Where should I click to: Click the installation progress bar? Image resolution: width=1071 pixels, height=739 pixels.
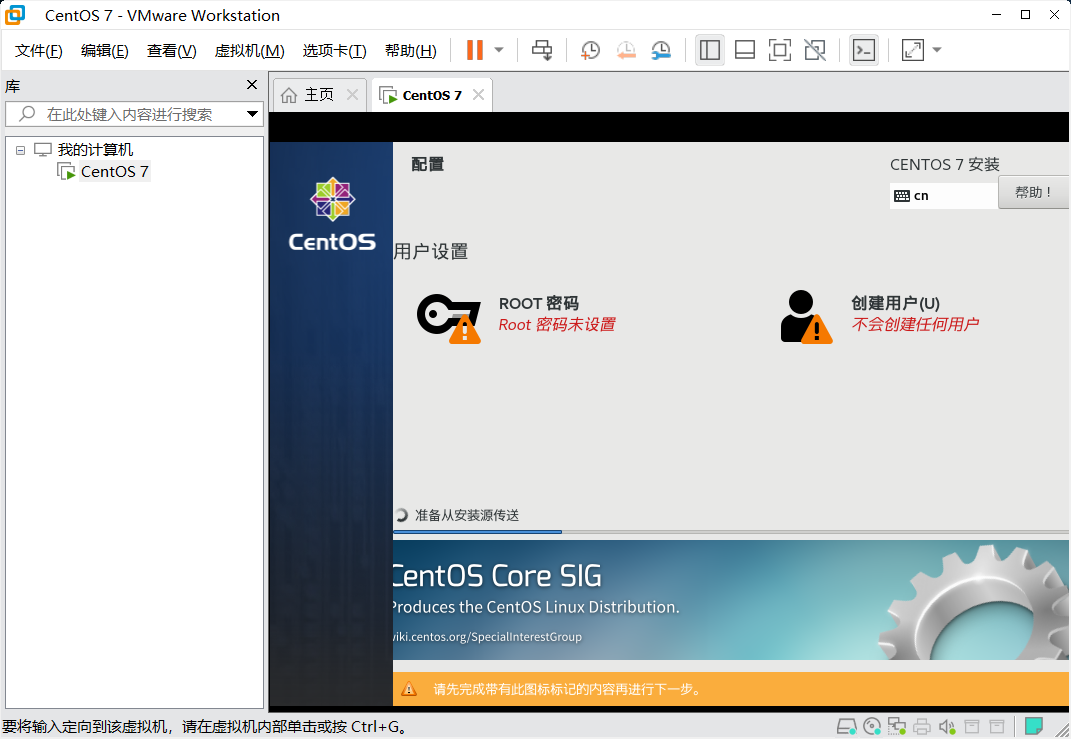click(731, 531)
